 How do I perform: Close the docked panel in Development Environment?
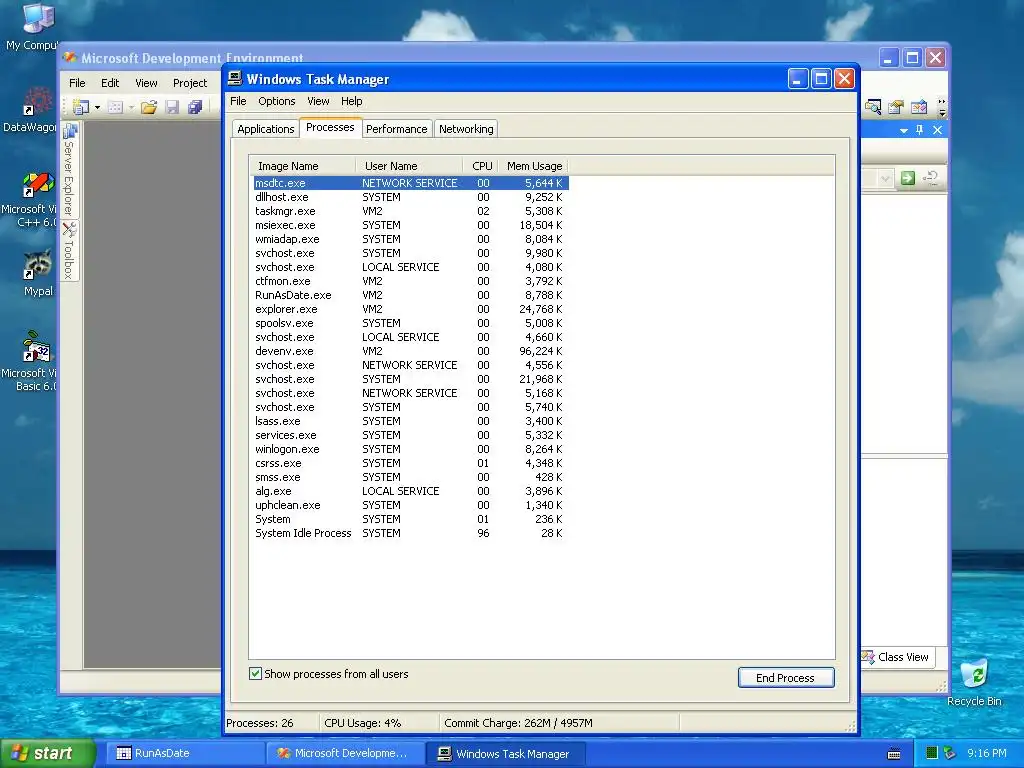point(937,130)
